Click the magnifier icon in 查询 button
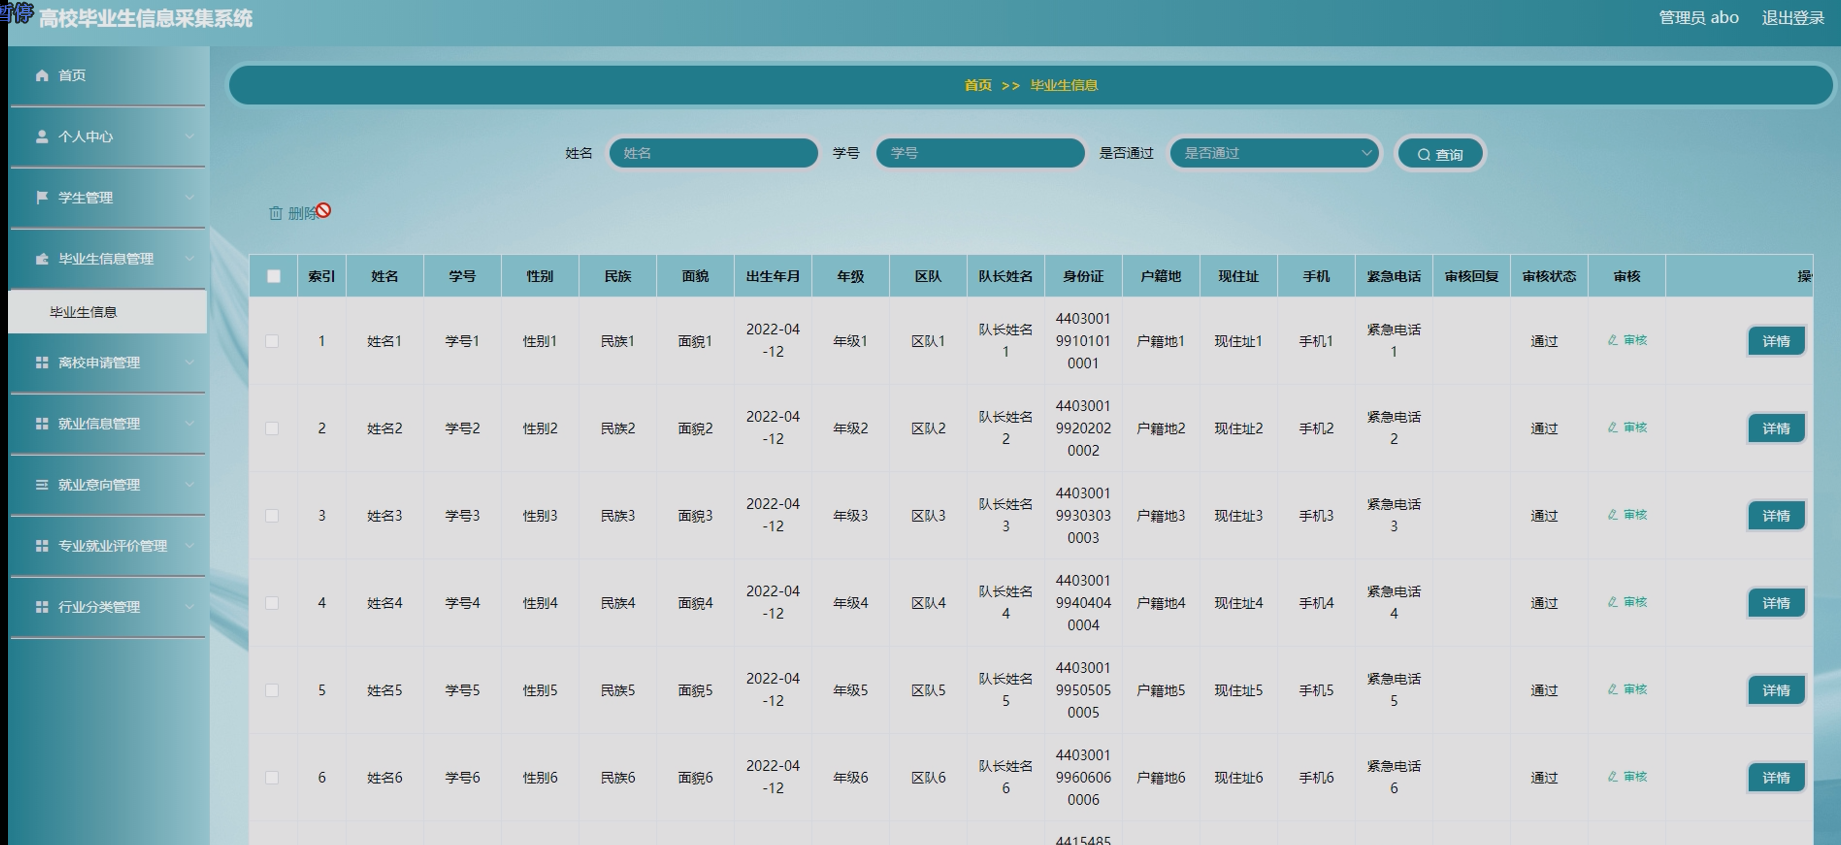Screen dimensions: 1841x845 click(x=1424, y=155)
